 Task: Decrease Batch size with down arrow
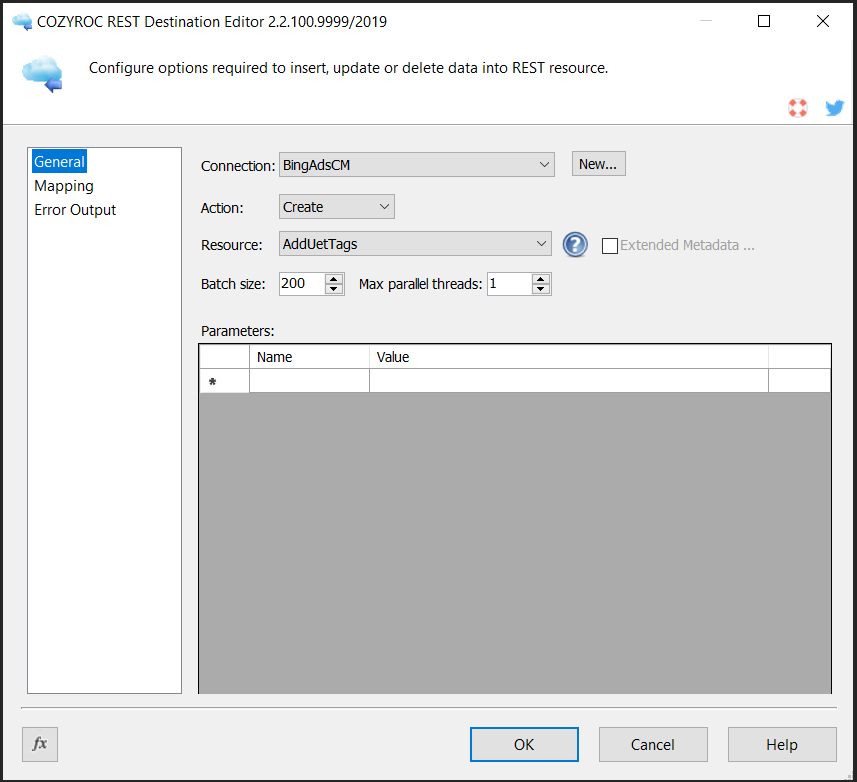(x=333, y=289)
